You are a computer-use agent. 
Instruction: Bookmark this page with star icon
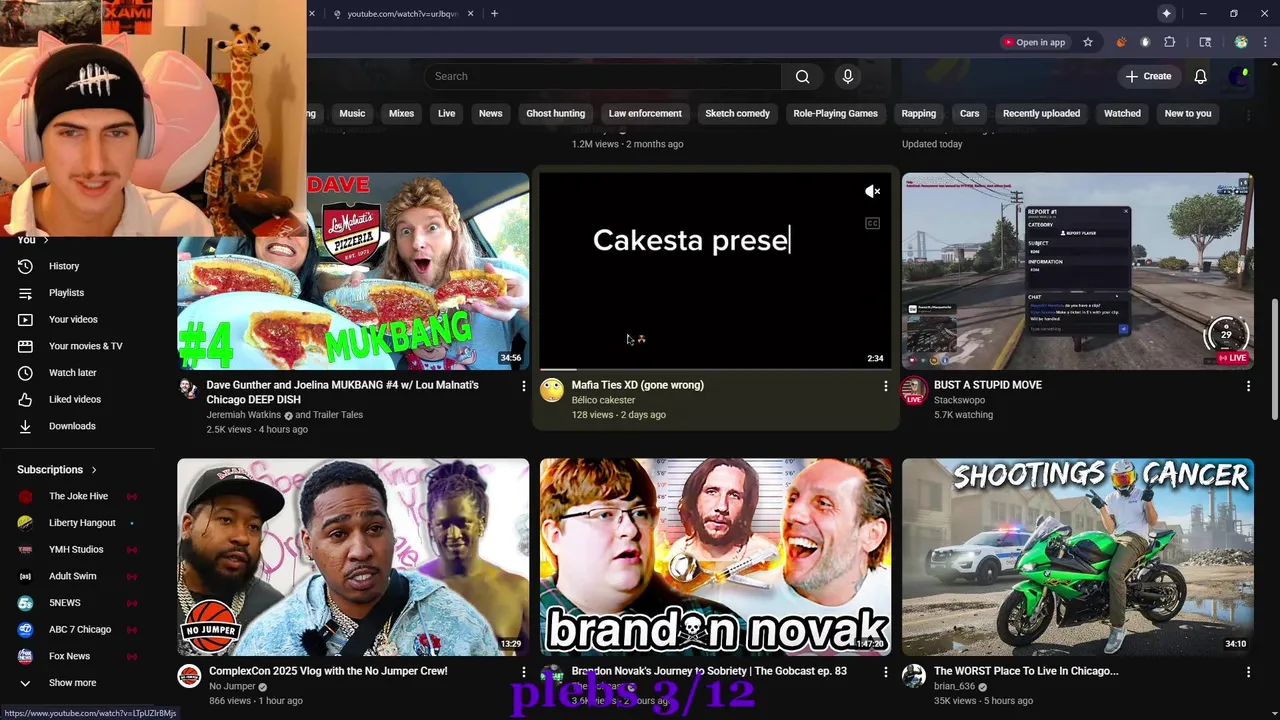click(x=1088, y=42)
